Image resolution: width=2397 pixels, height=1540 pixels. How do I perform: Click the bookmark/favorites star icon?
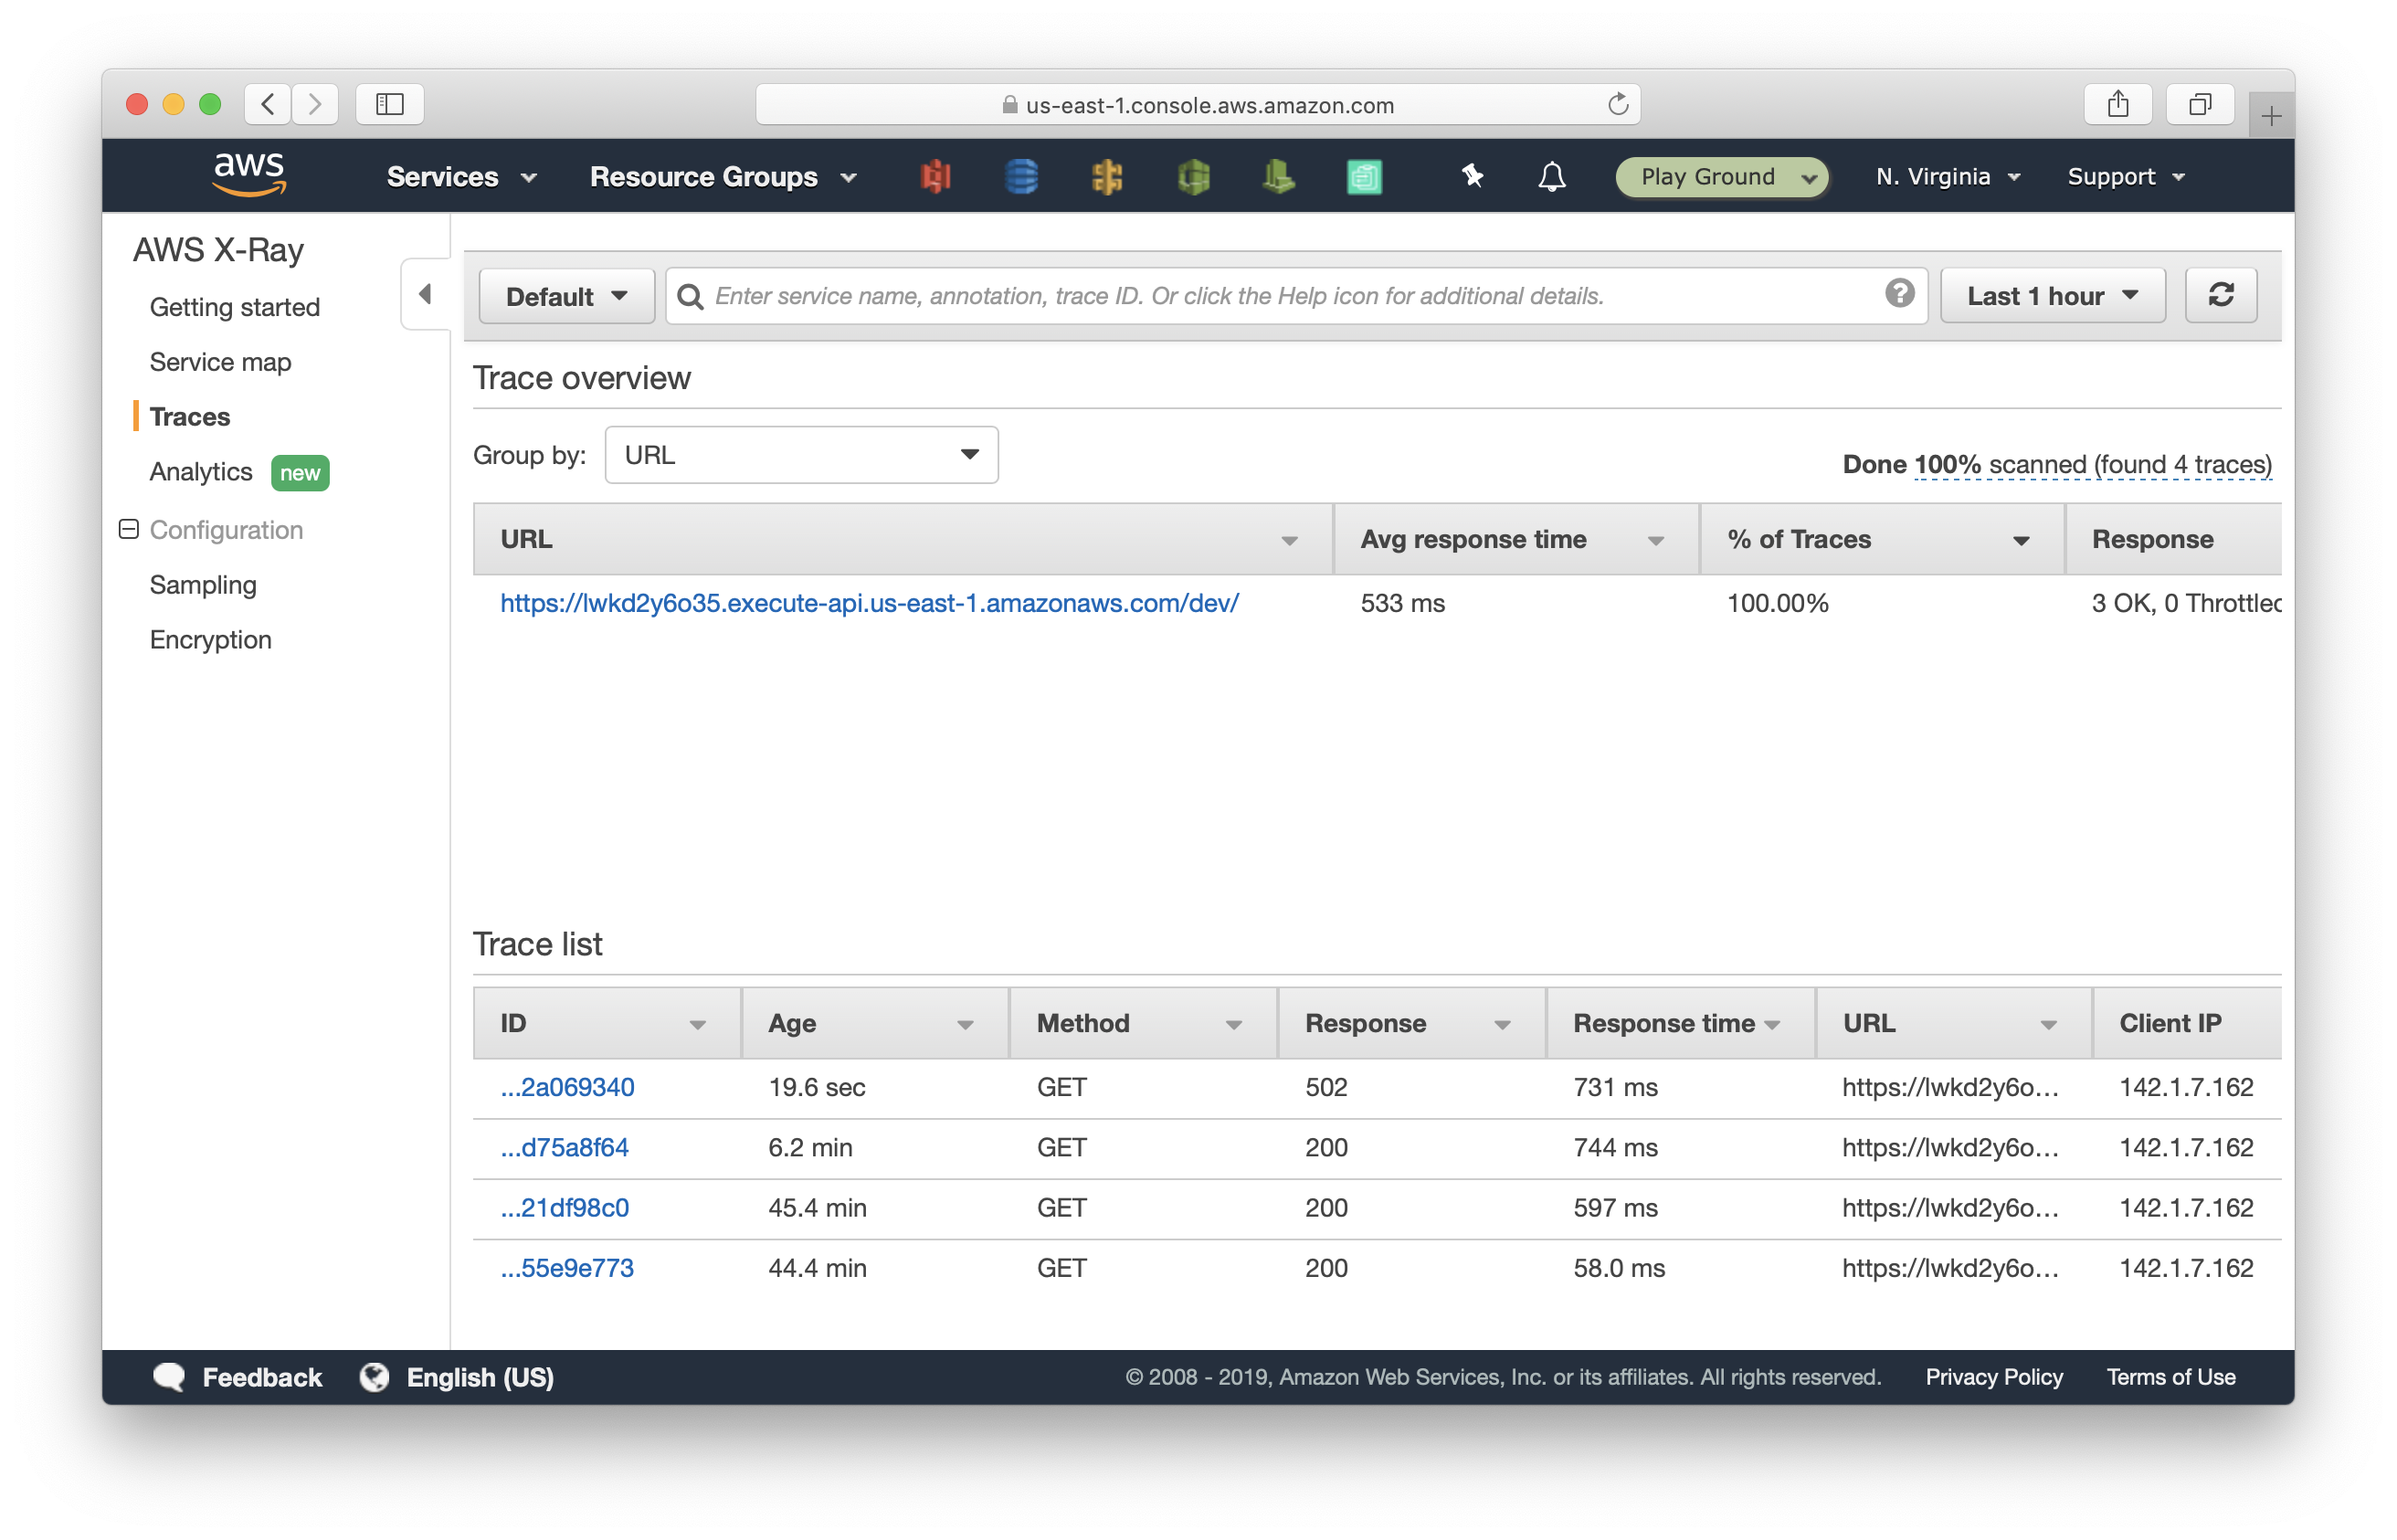point(1473,174)
